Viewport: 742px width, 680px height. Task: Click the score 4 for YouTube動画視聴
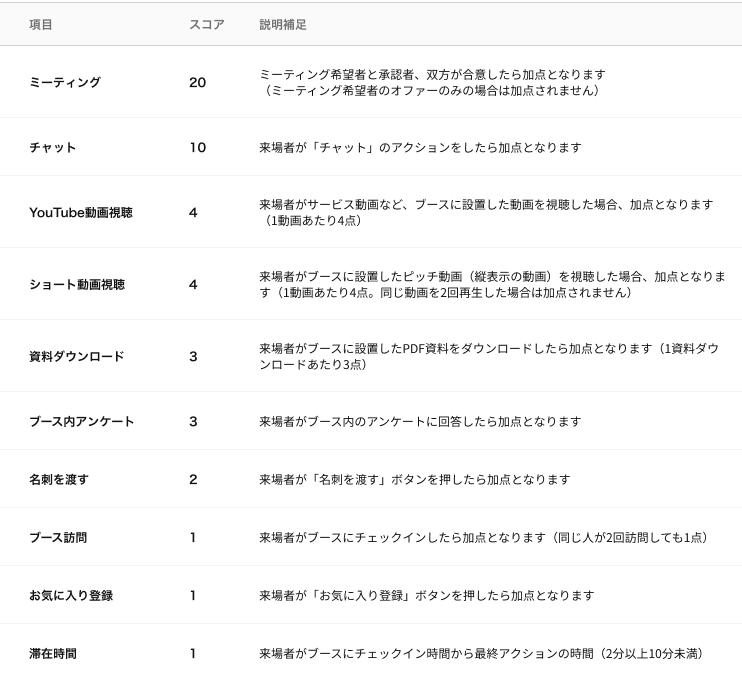point(193,213)
